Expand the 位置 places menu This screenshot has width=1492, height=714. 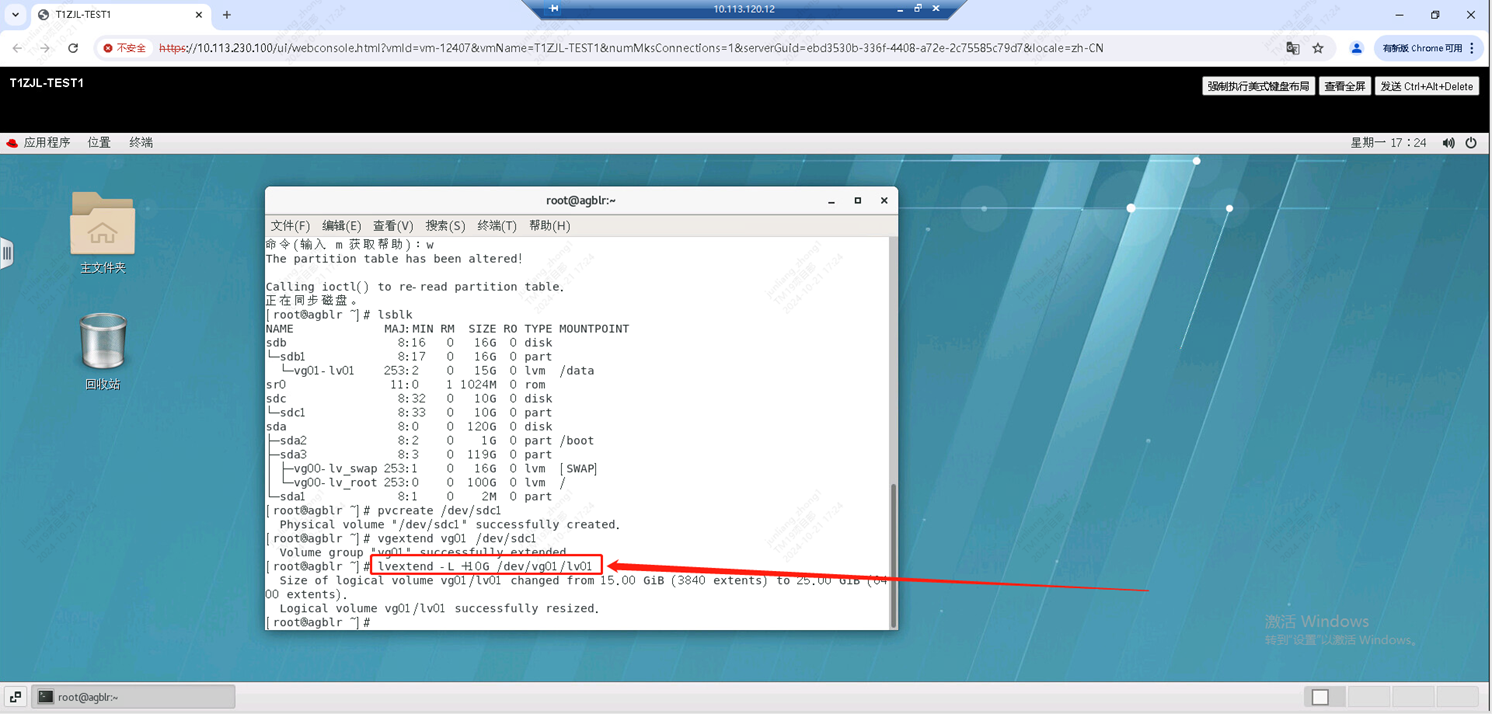coord(99,143)
